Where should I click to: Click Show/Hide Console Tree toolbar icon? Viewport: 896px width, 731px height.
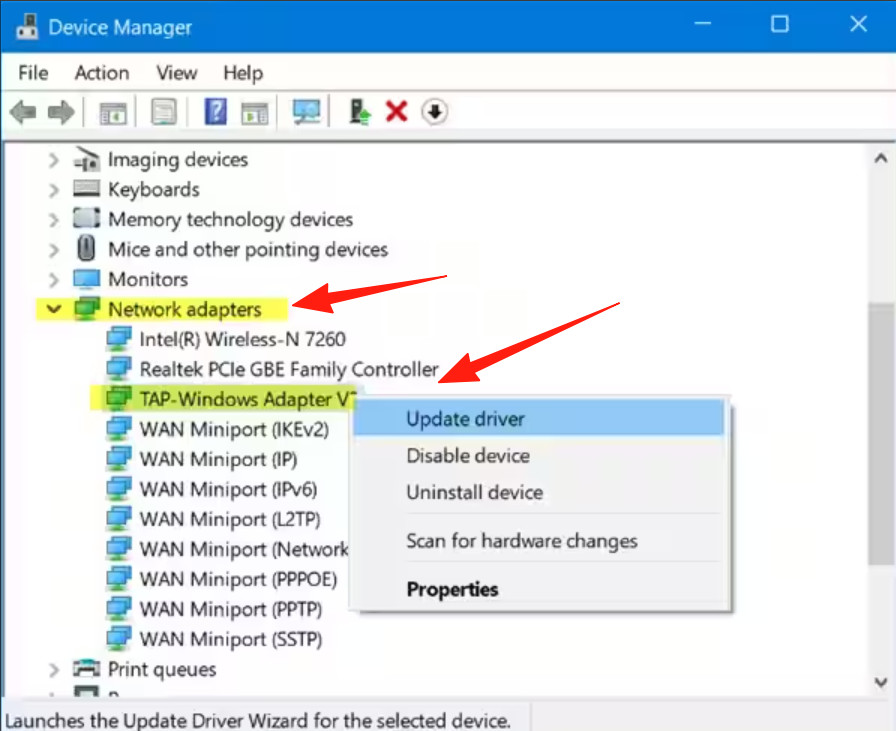113,113
